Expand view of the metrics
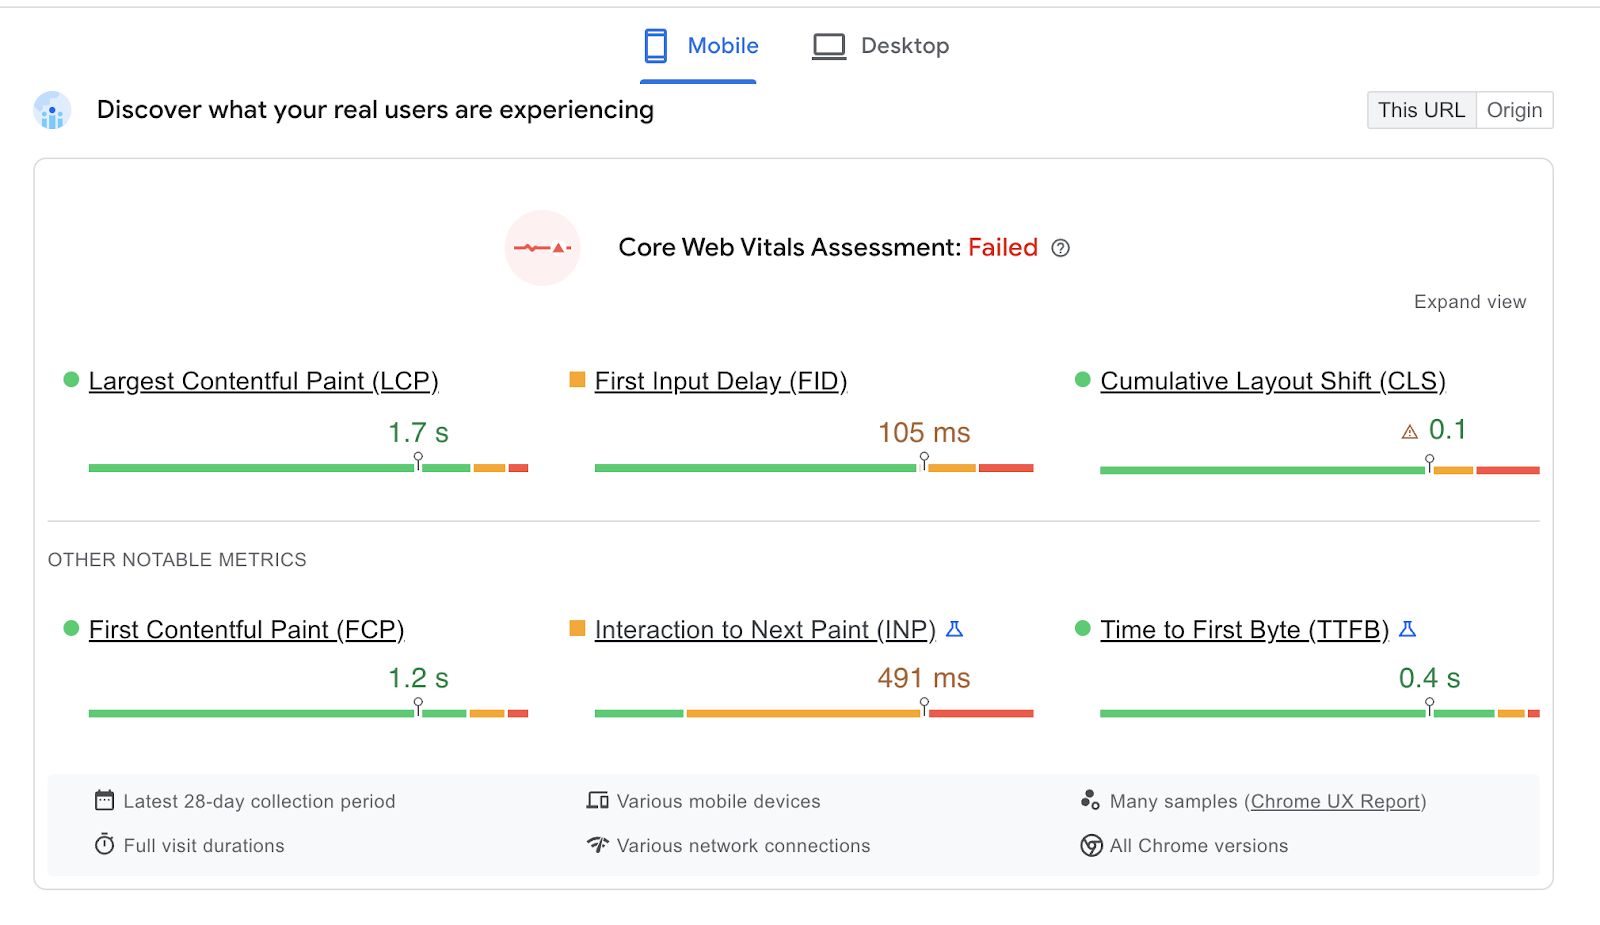The width and height of the screenshot is (1600, 925). 1470,302
